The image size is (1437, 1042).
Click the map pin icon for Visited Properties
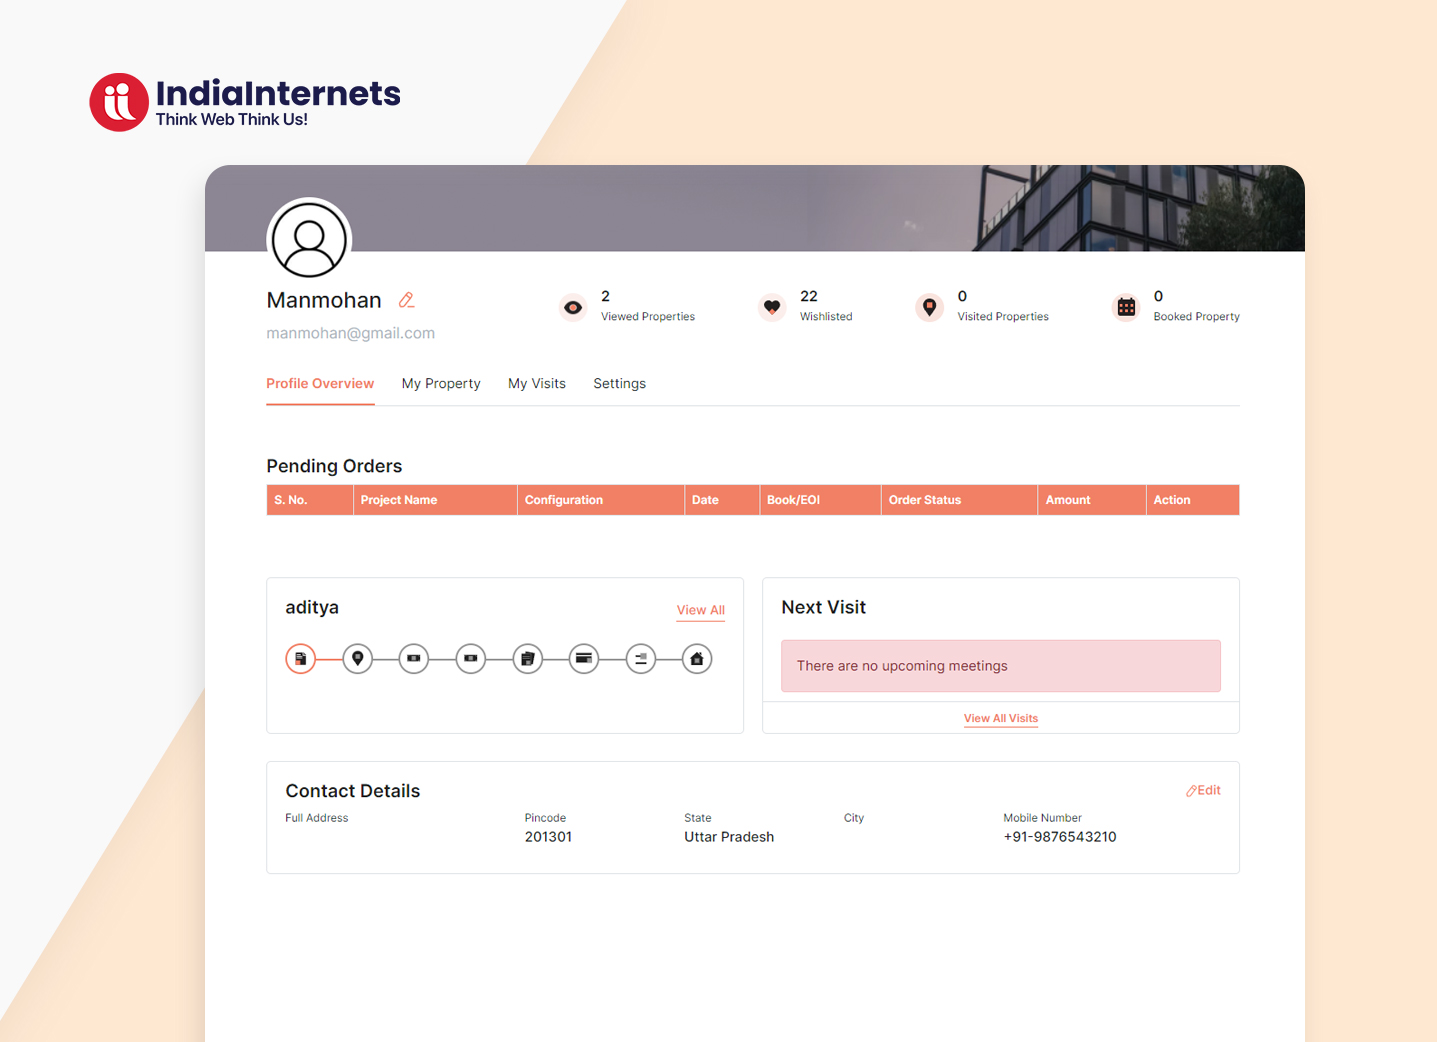pos(930,307)
